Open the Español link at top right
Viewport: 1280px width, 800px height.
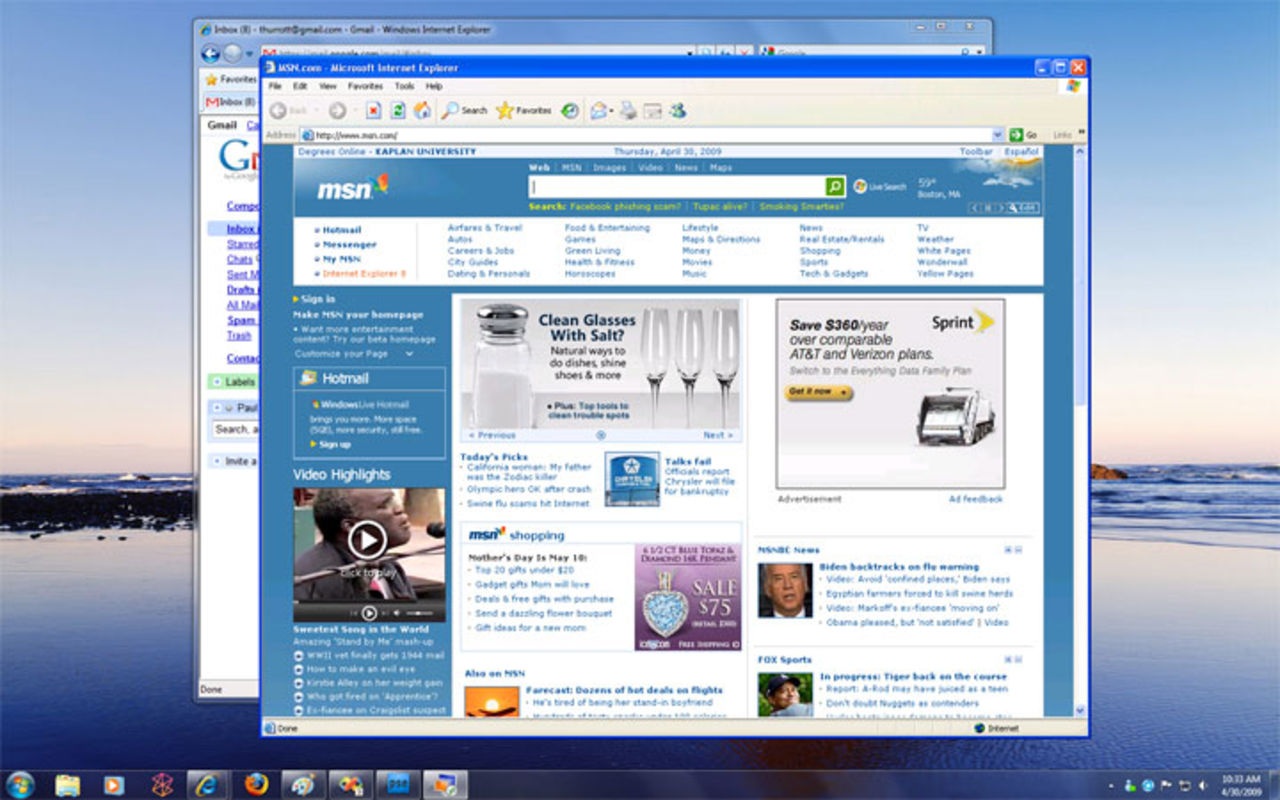point(1021,152)
